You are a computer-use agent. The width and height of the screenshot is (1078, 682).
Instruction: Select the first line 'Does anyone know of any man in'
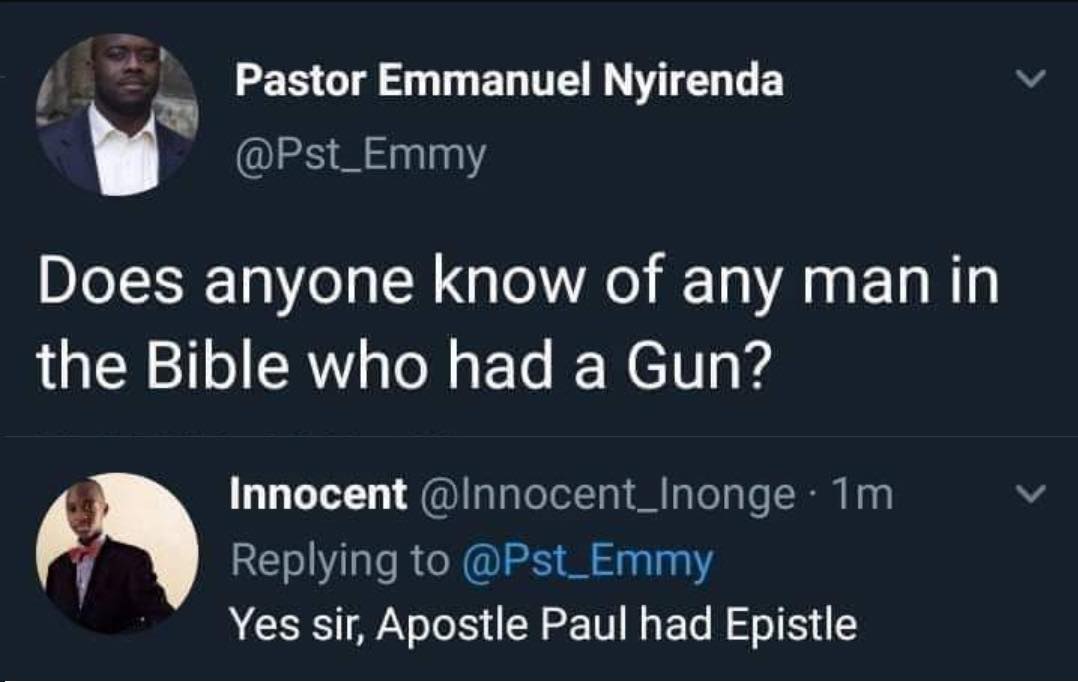click(518, 282)
